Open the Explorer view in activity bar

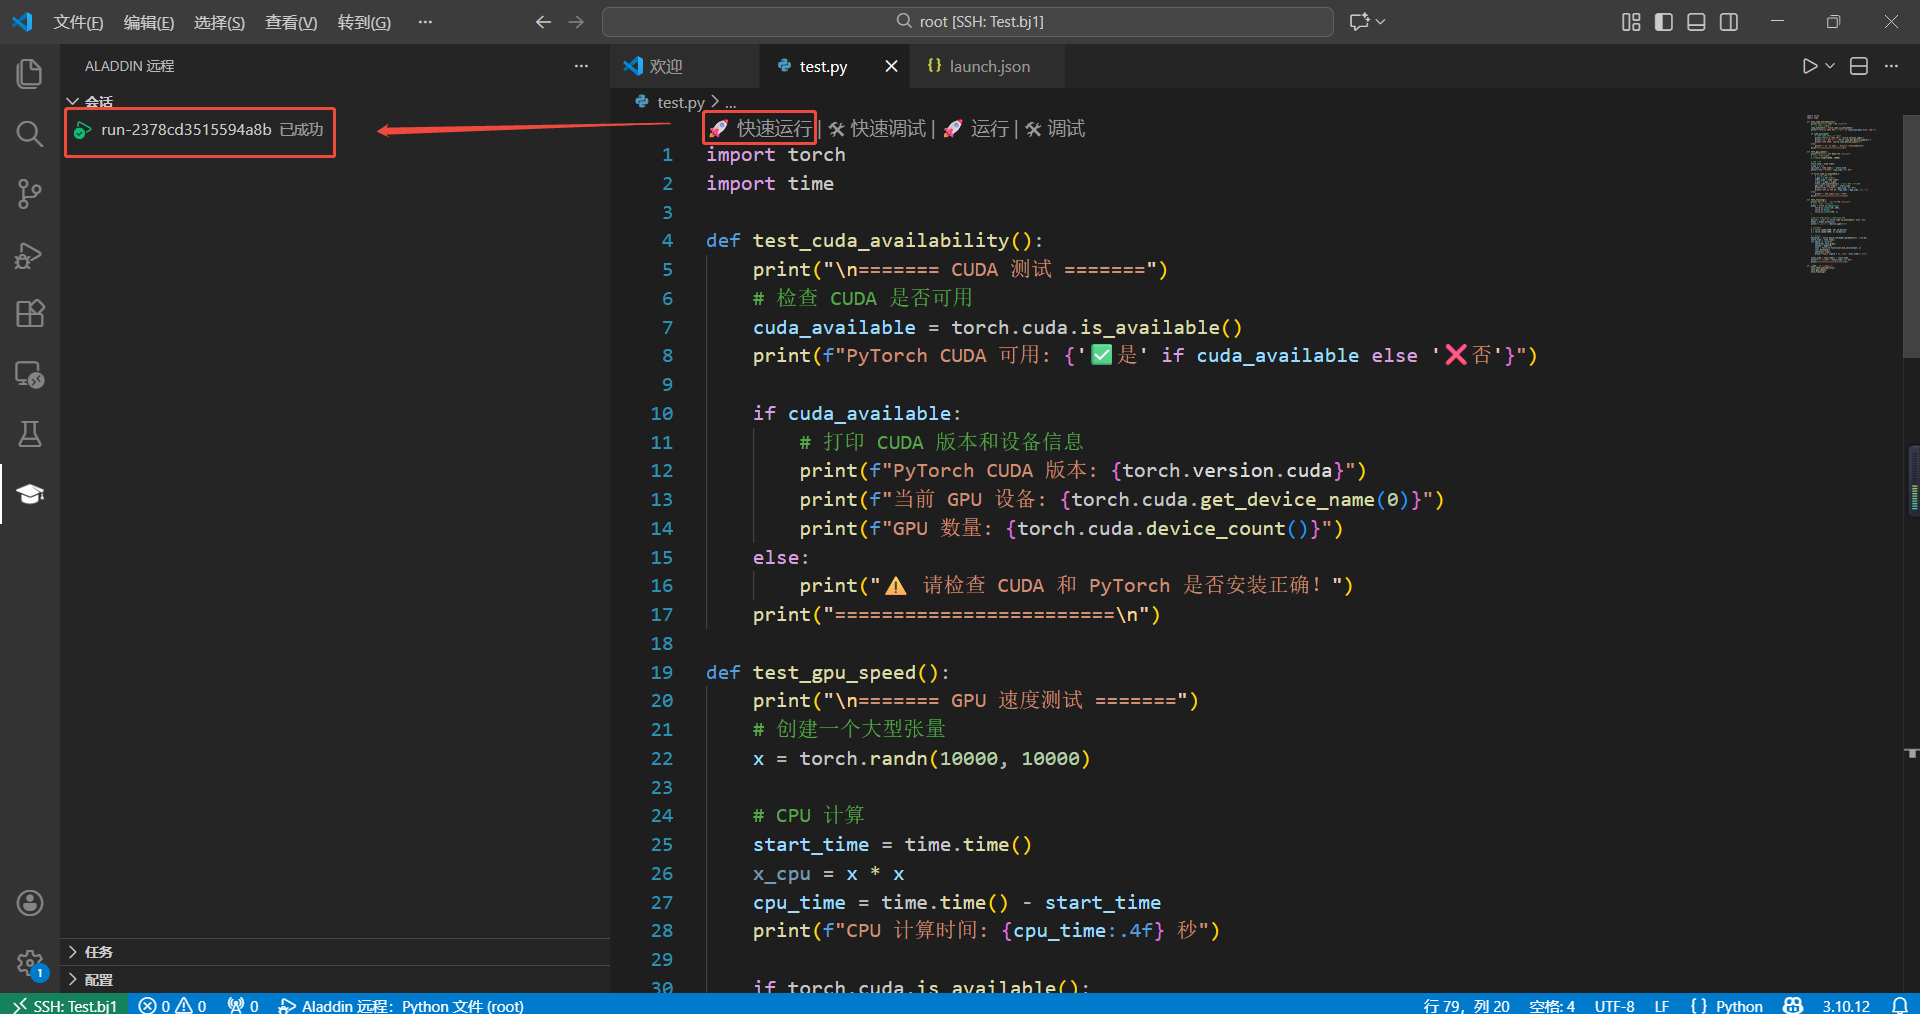tap(30, 73)
